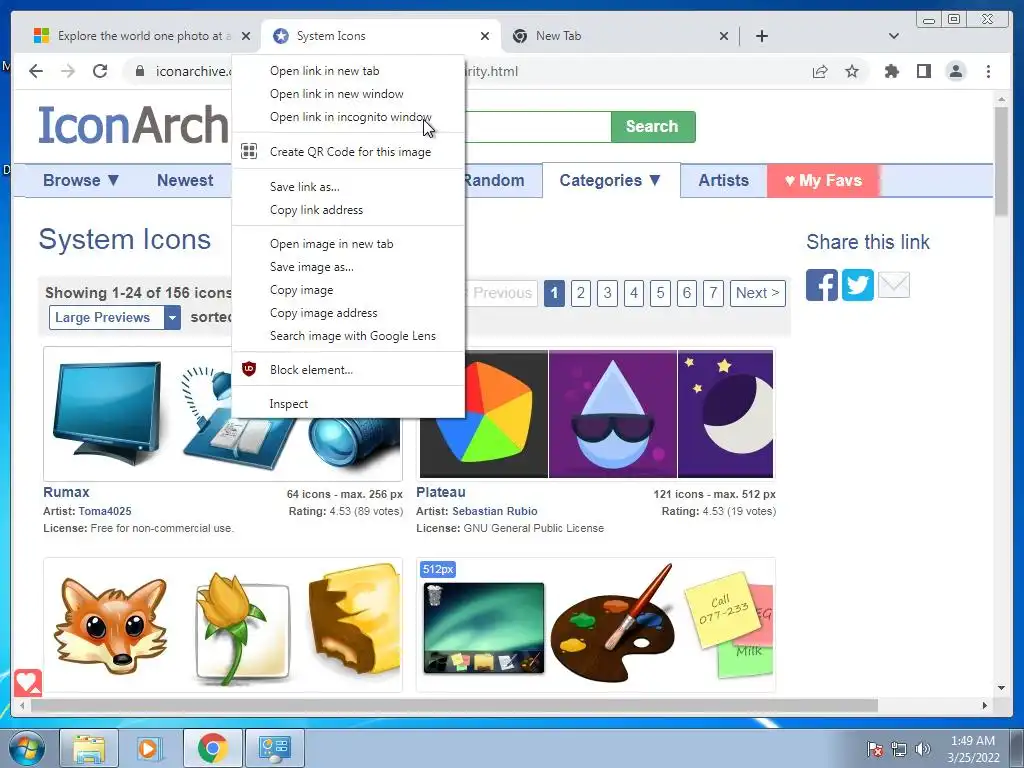Share this link on Twitter
The image size is (1024, 768).
coord(857,285)
